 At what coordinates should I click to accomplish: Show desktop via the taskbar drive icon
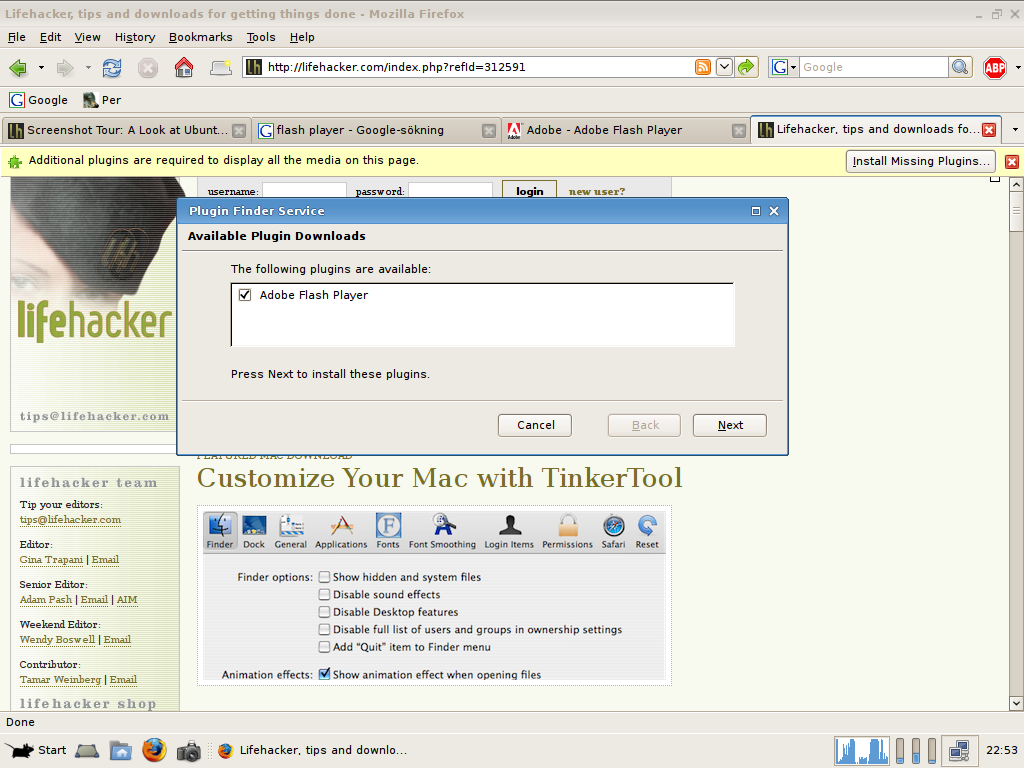(87, 750)
